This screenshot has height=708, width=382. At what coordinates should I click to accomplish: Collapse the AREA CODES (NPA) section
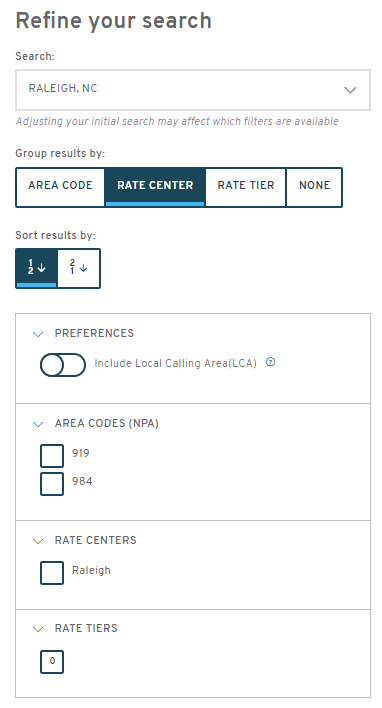(38, 424)
